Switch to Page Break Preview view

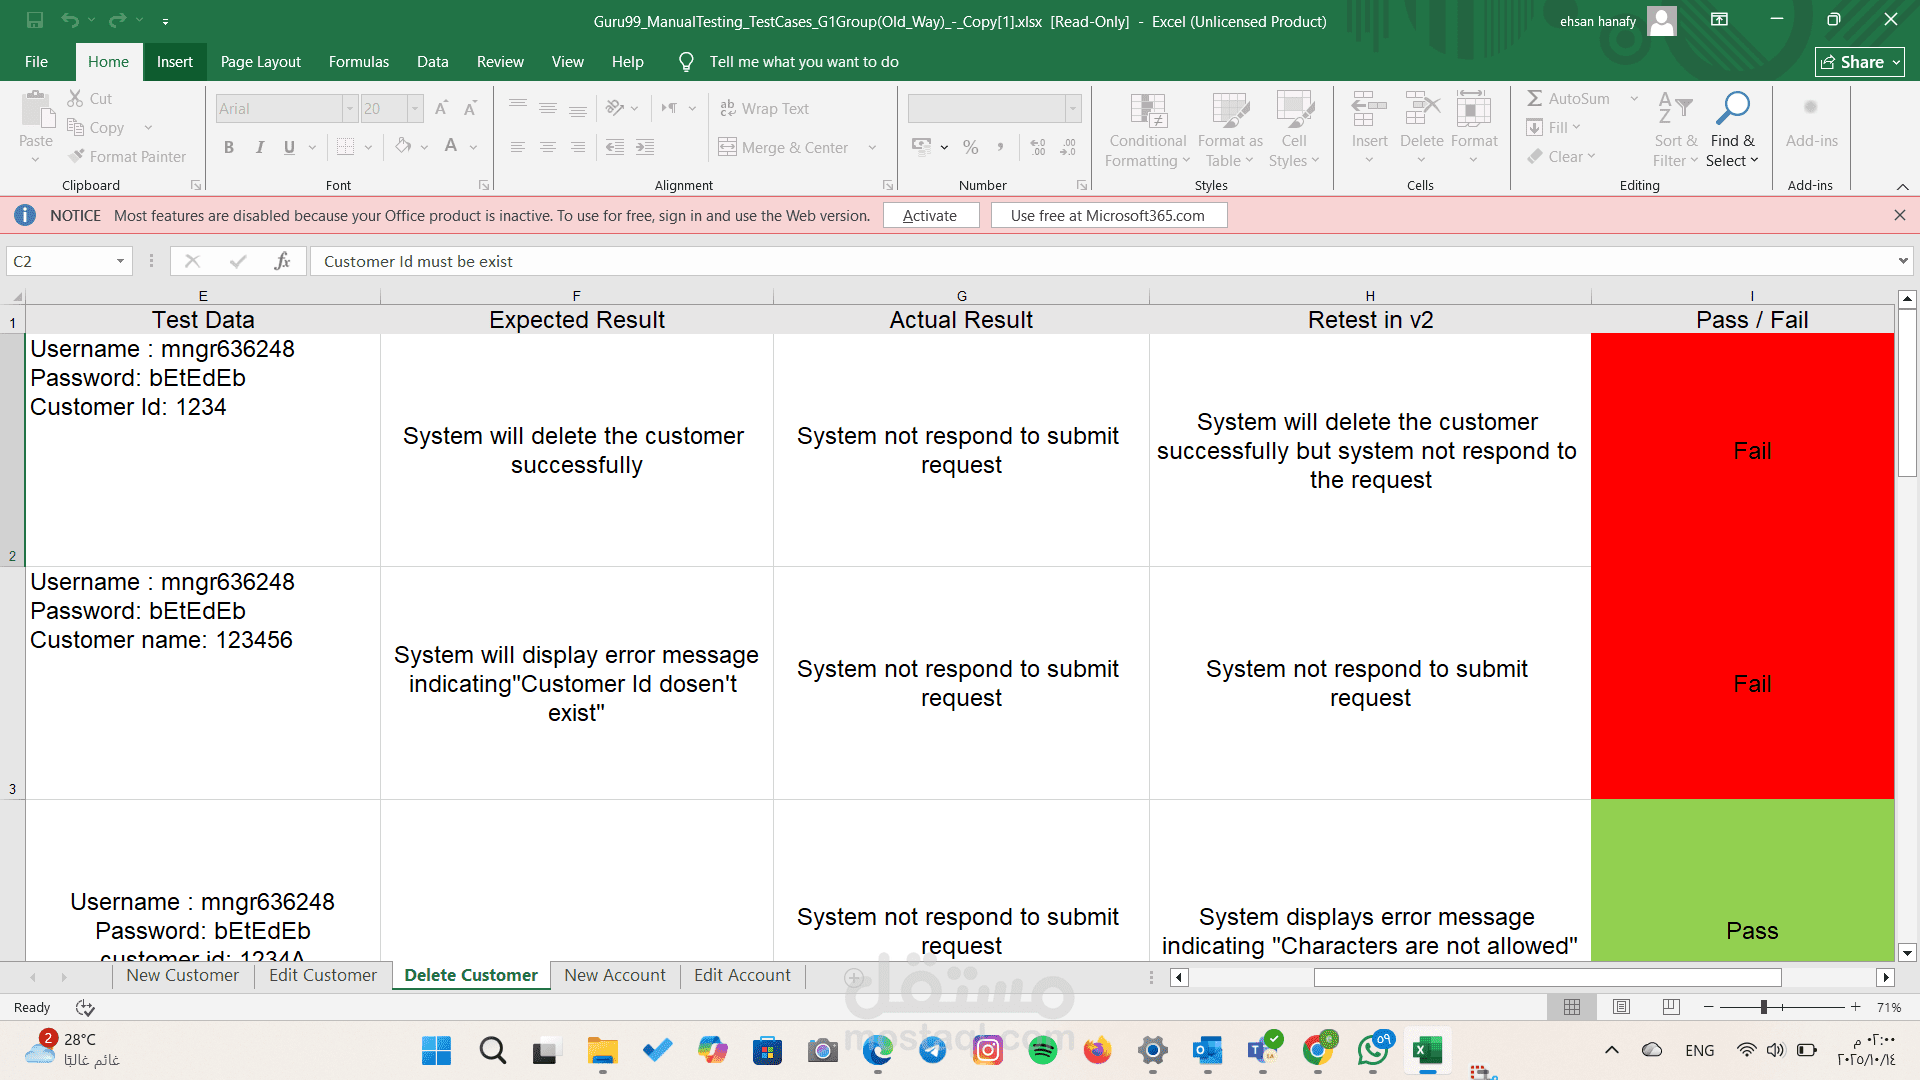(1670, 1007)
